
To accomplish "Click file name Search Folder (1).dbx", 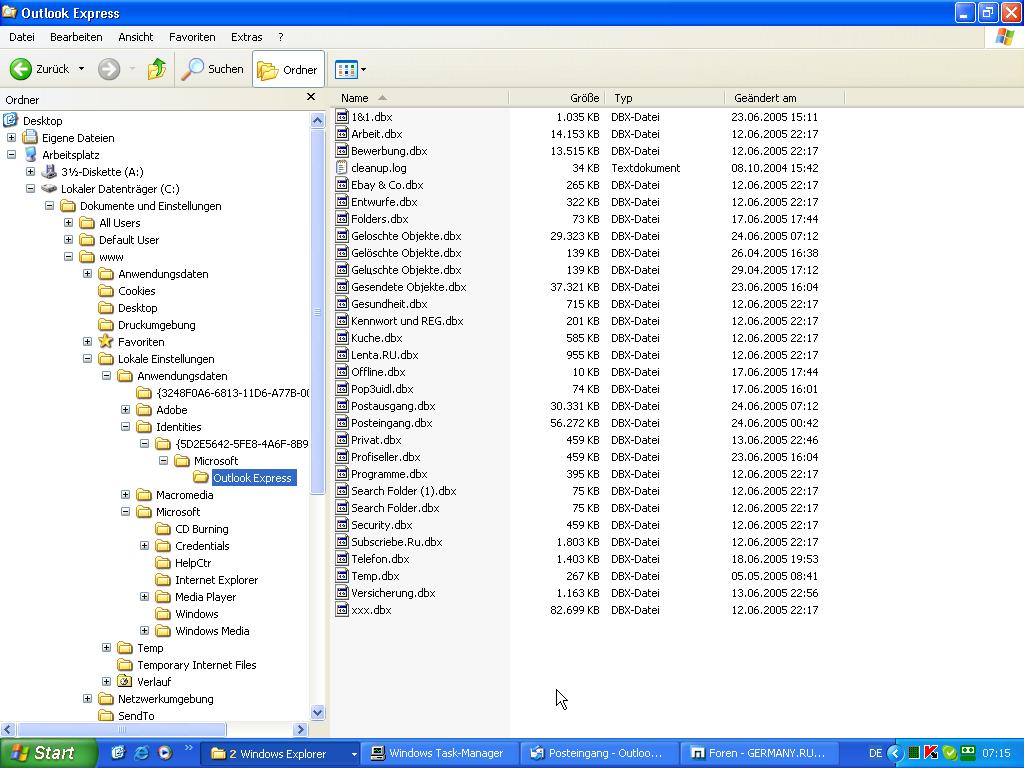I will (x=404, y=490).
